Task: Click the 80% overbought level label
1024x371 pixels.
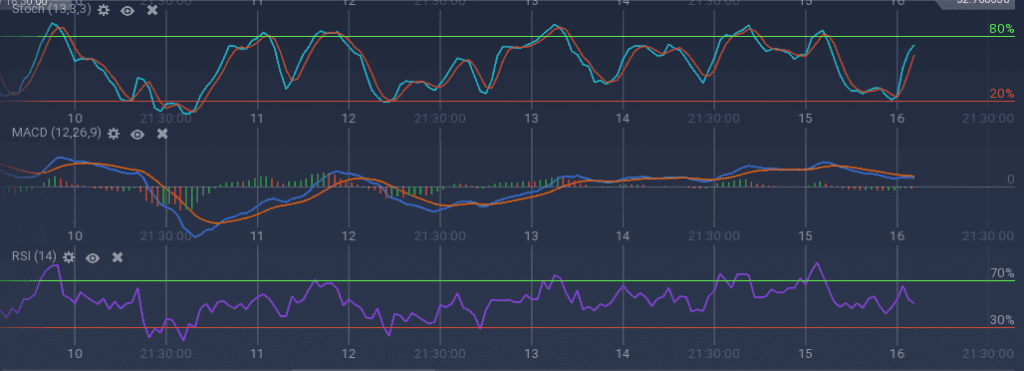Action: point(1002,29)
